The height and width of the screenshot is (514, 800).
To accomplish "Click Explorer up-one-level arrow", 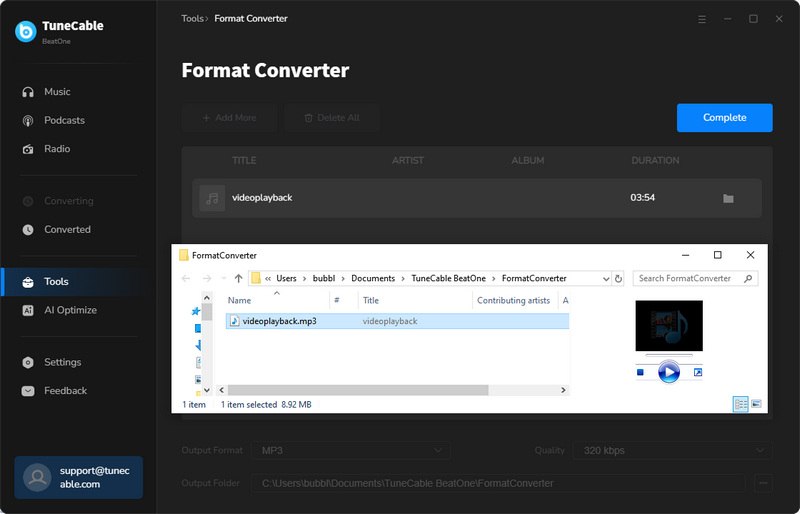I will (238, 279).
